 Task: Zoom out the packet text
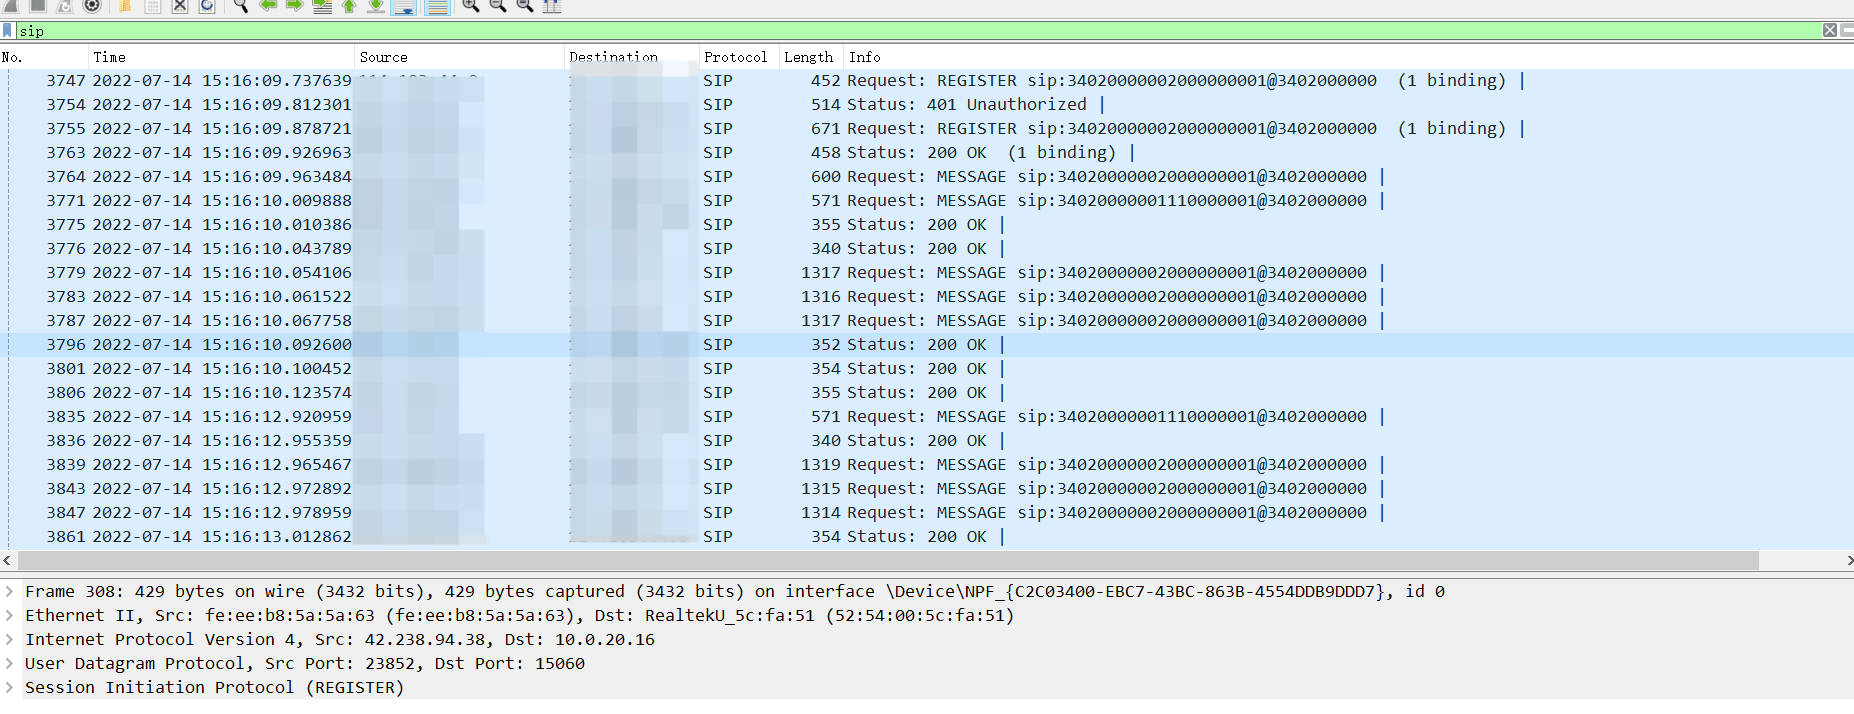[498, 5]
